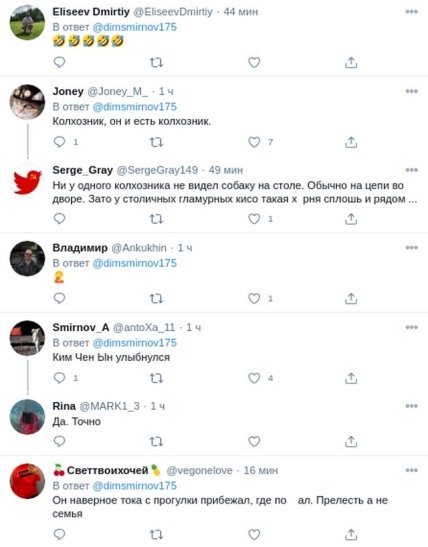Image resolution: width=428 pixels, height=547 pixels.
Task: Open more options on Rina's reply
Action: point(412,406)
